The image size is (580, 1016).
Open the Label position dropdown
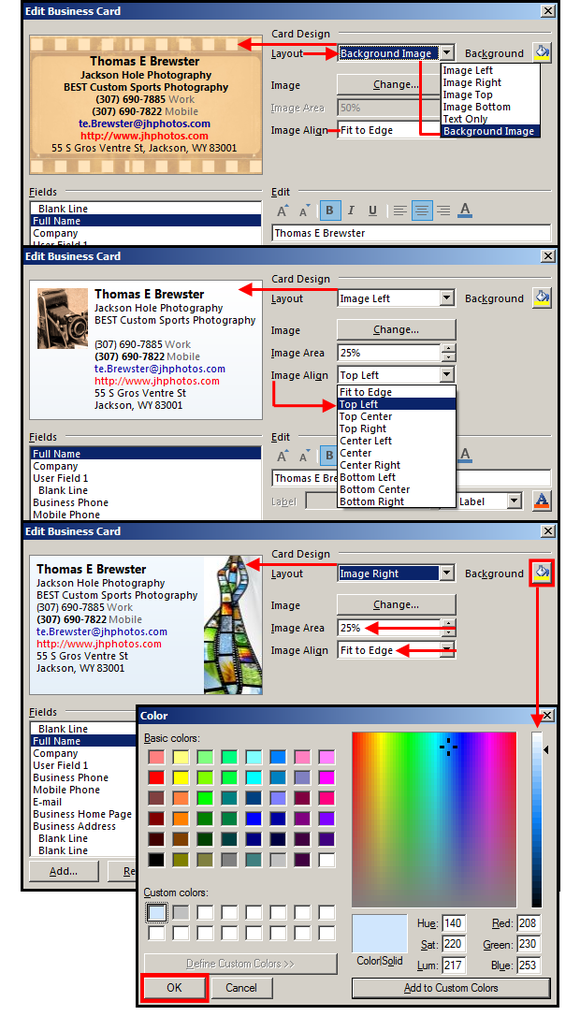(x=515, y=501)
